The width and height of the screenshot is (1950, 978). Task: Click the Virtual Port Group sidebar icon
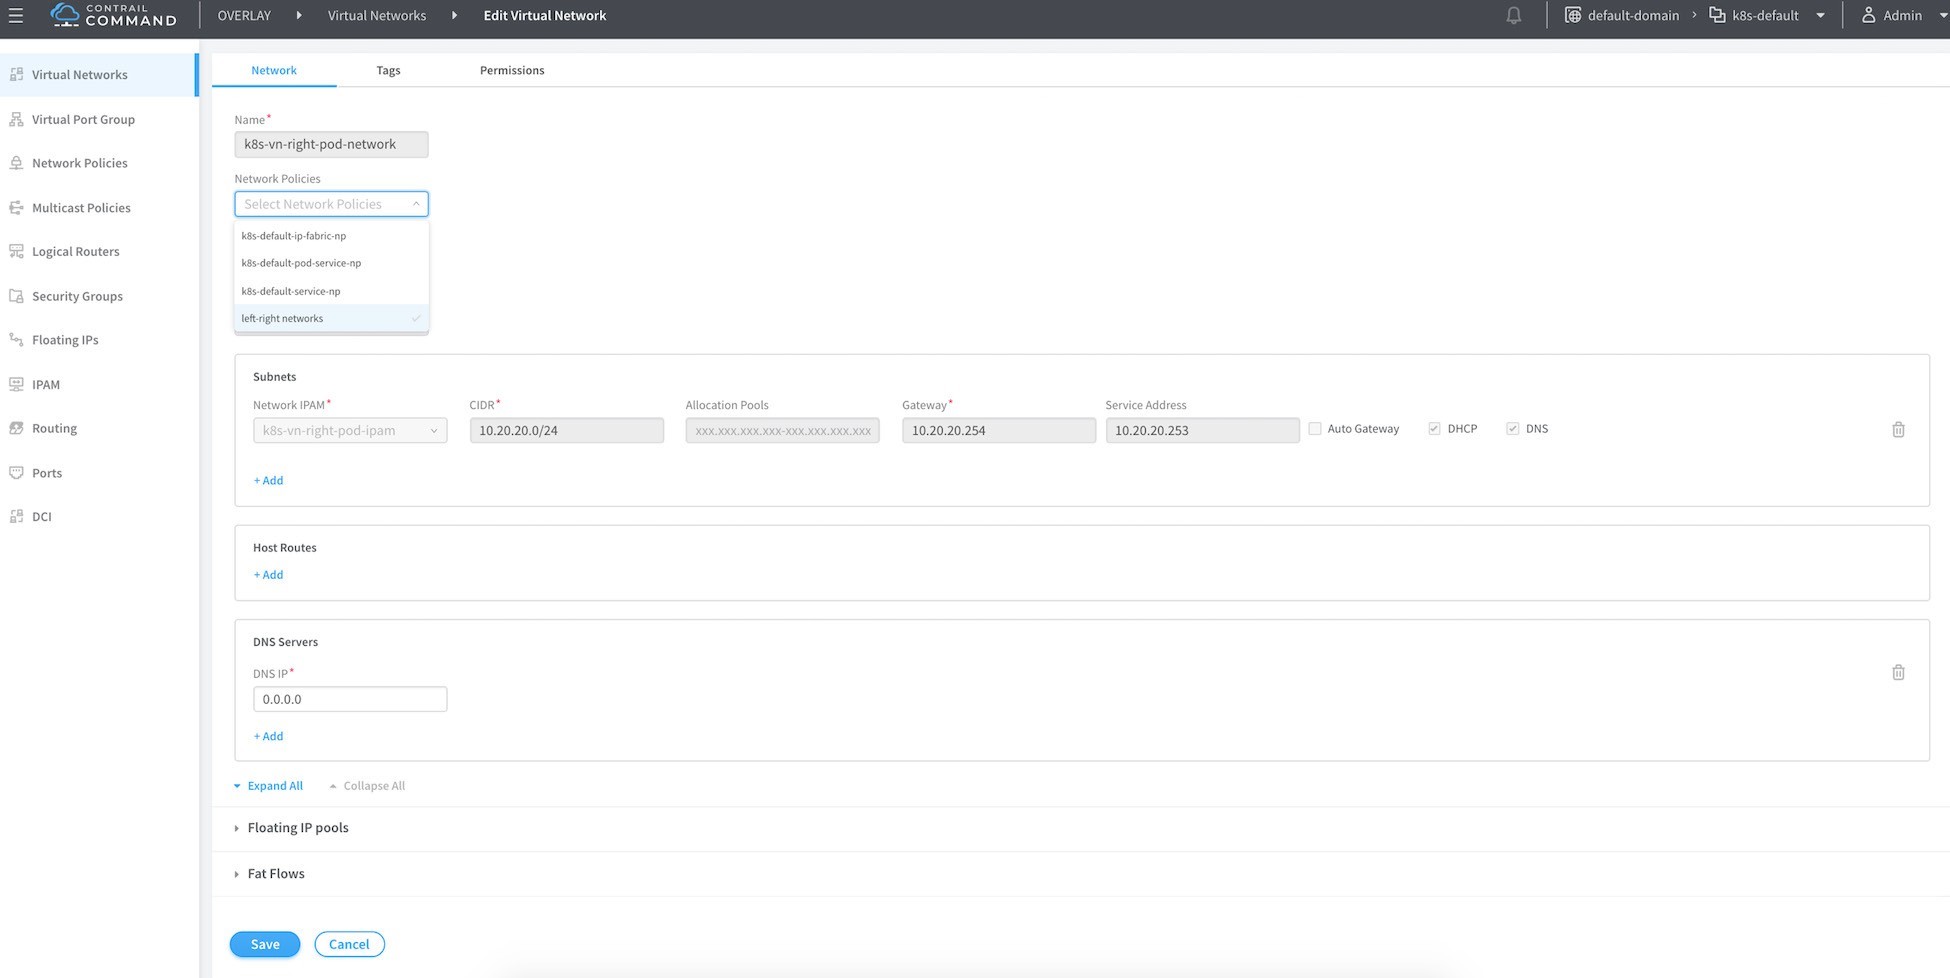tap(16, 119)
